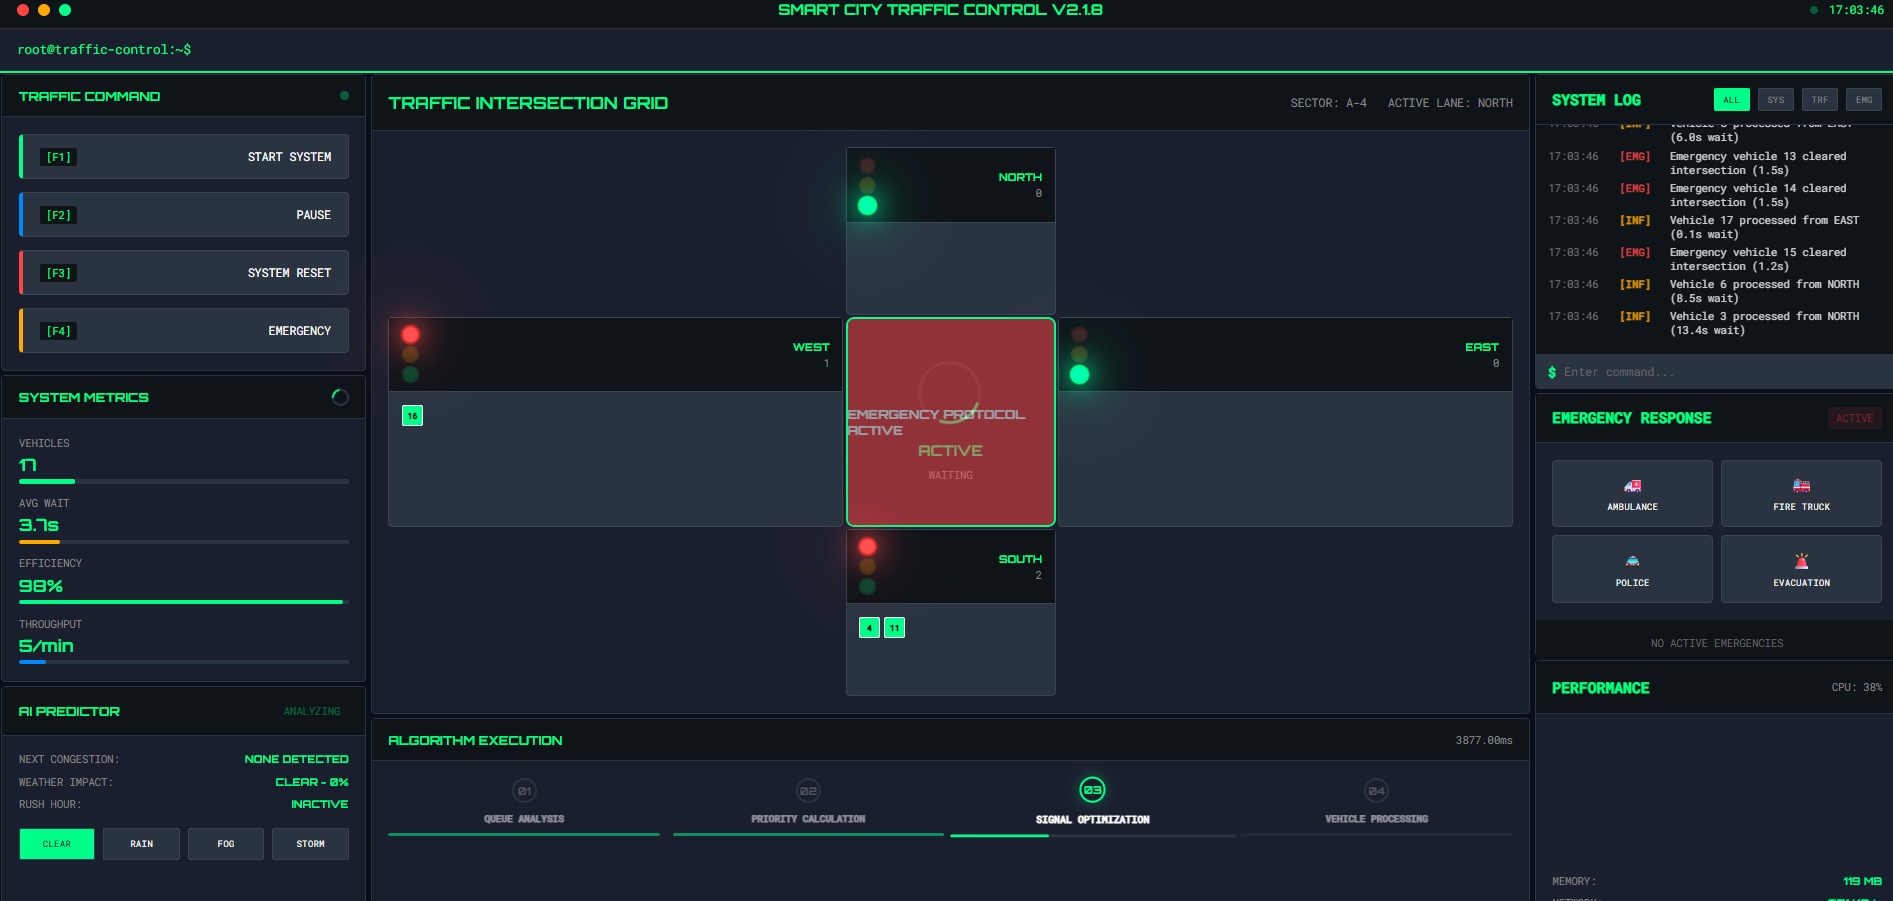Screen dimensions: 1893x901
Task: Select vehicle 4 in the South lane
Action: (869, 628)
